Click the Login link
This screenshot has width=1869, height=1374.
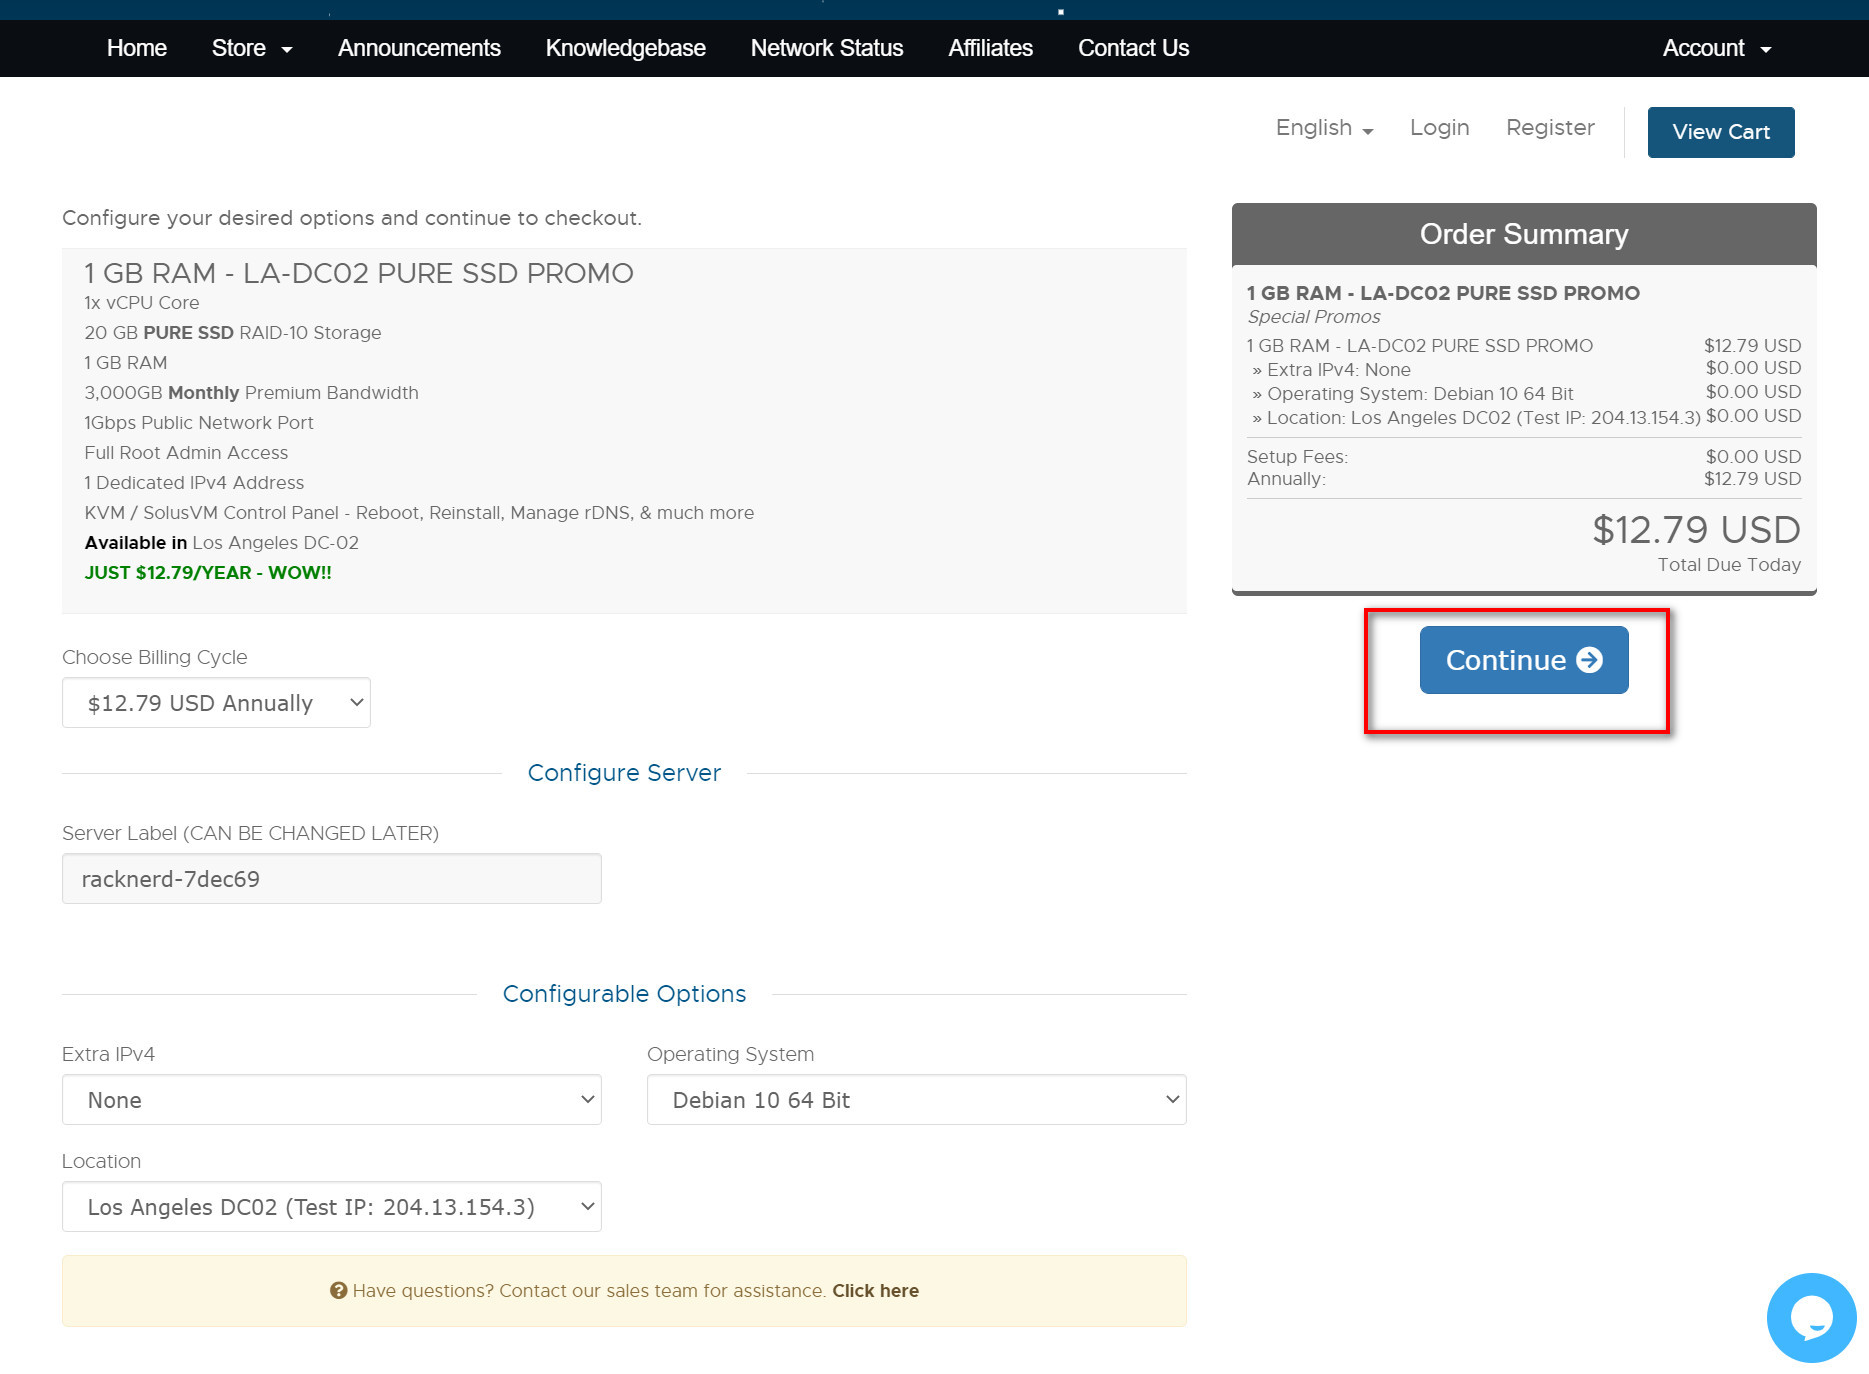[1439, 128]
